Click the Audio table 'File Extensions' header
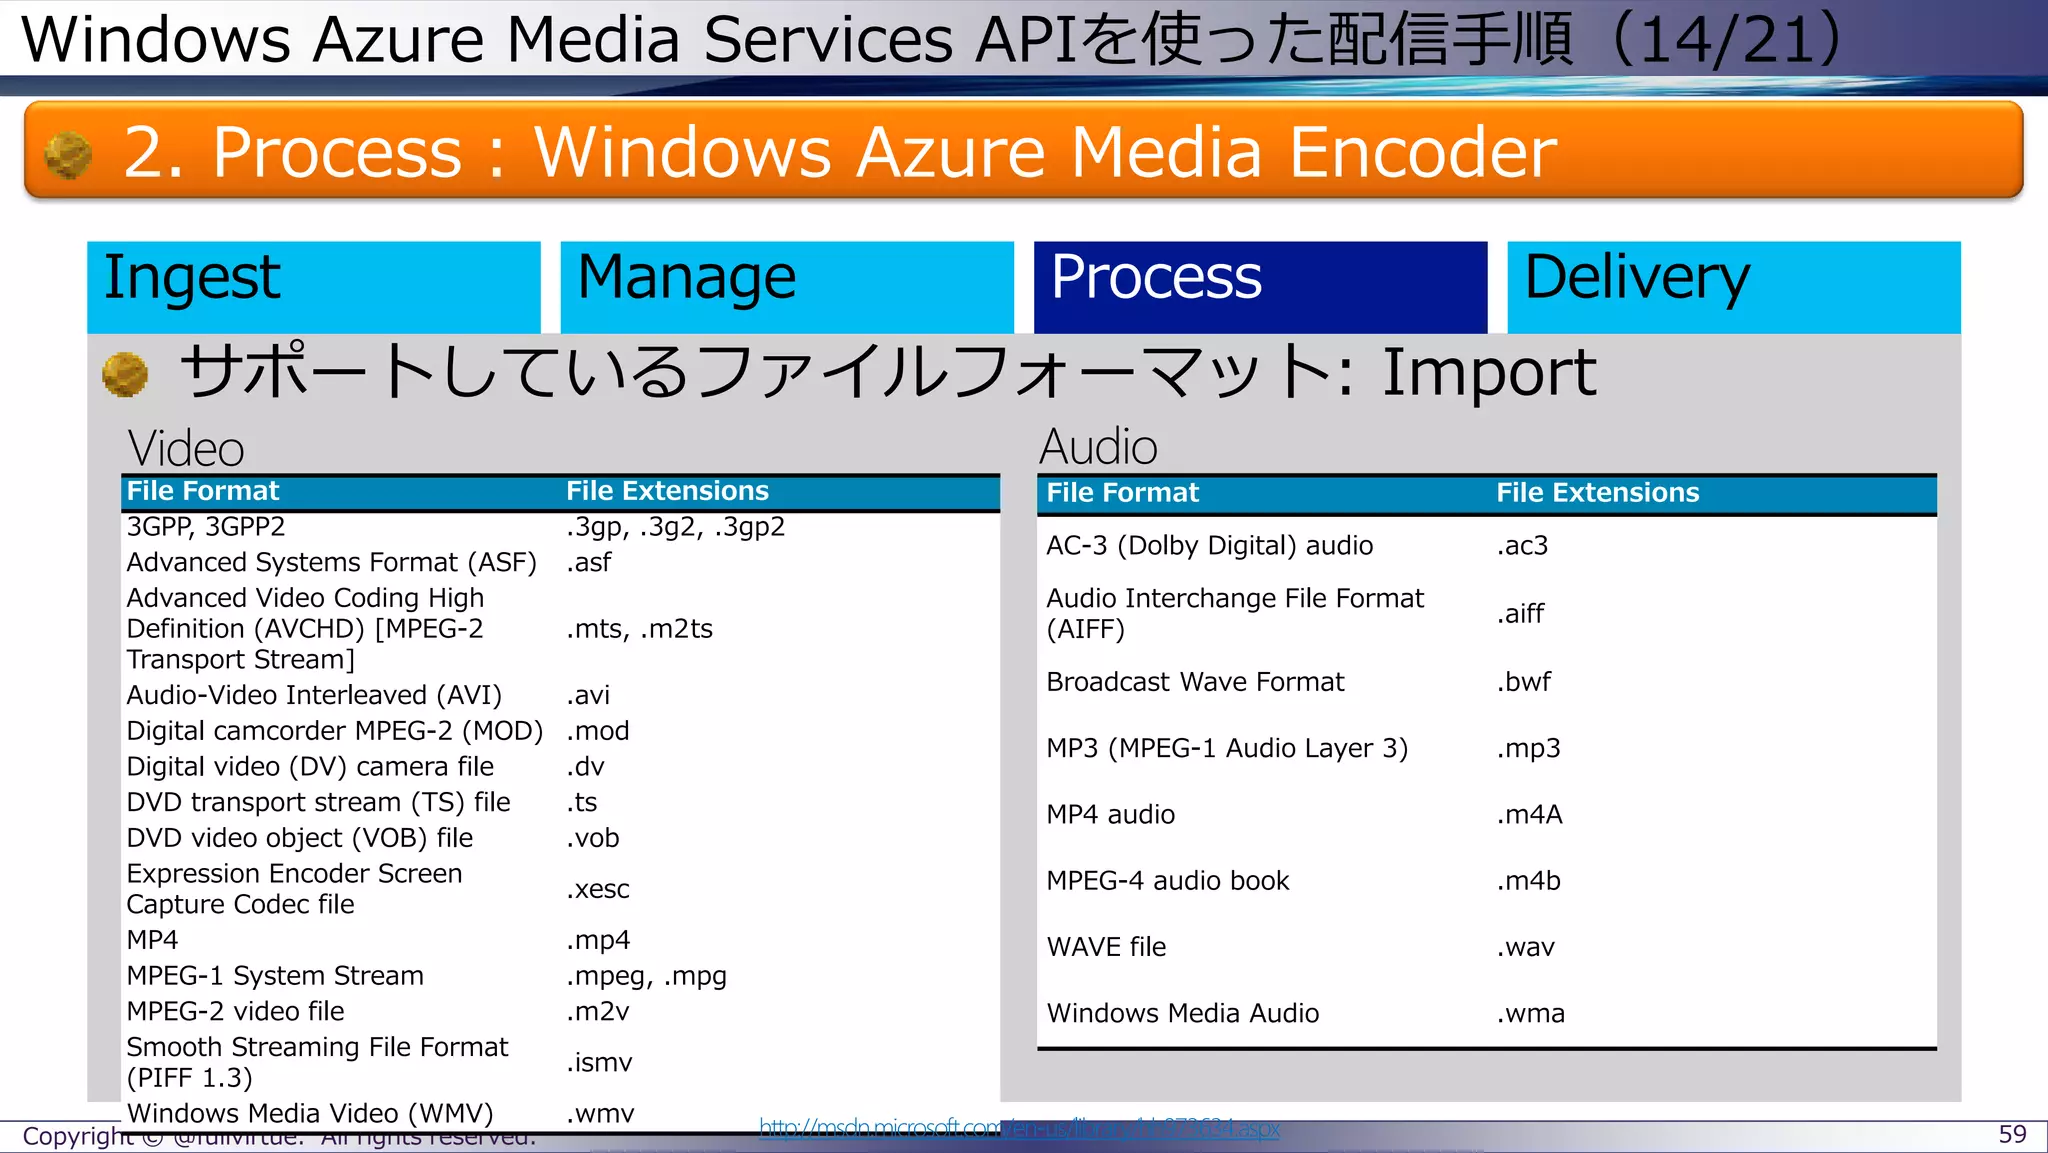2048x1153 pixels. pyautogui.click(x=1597, y=493)
